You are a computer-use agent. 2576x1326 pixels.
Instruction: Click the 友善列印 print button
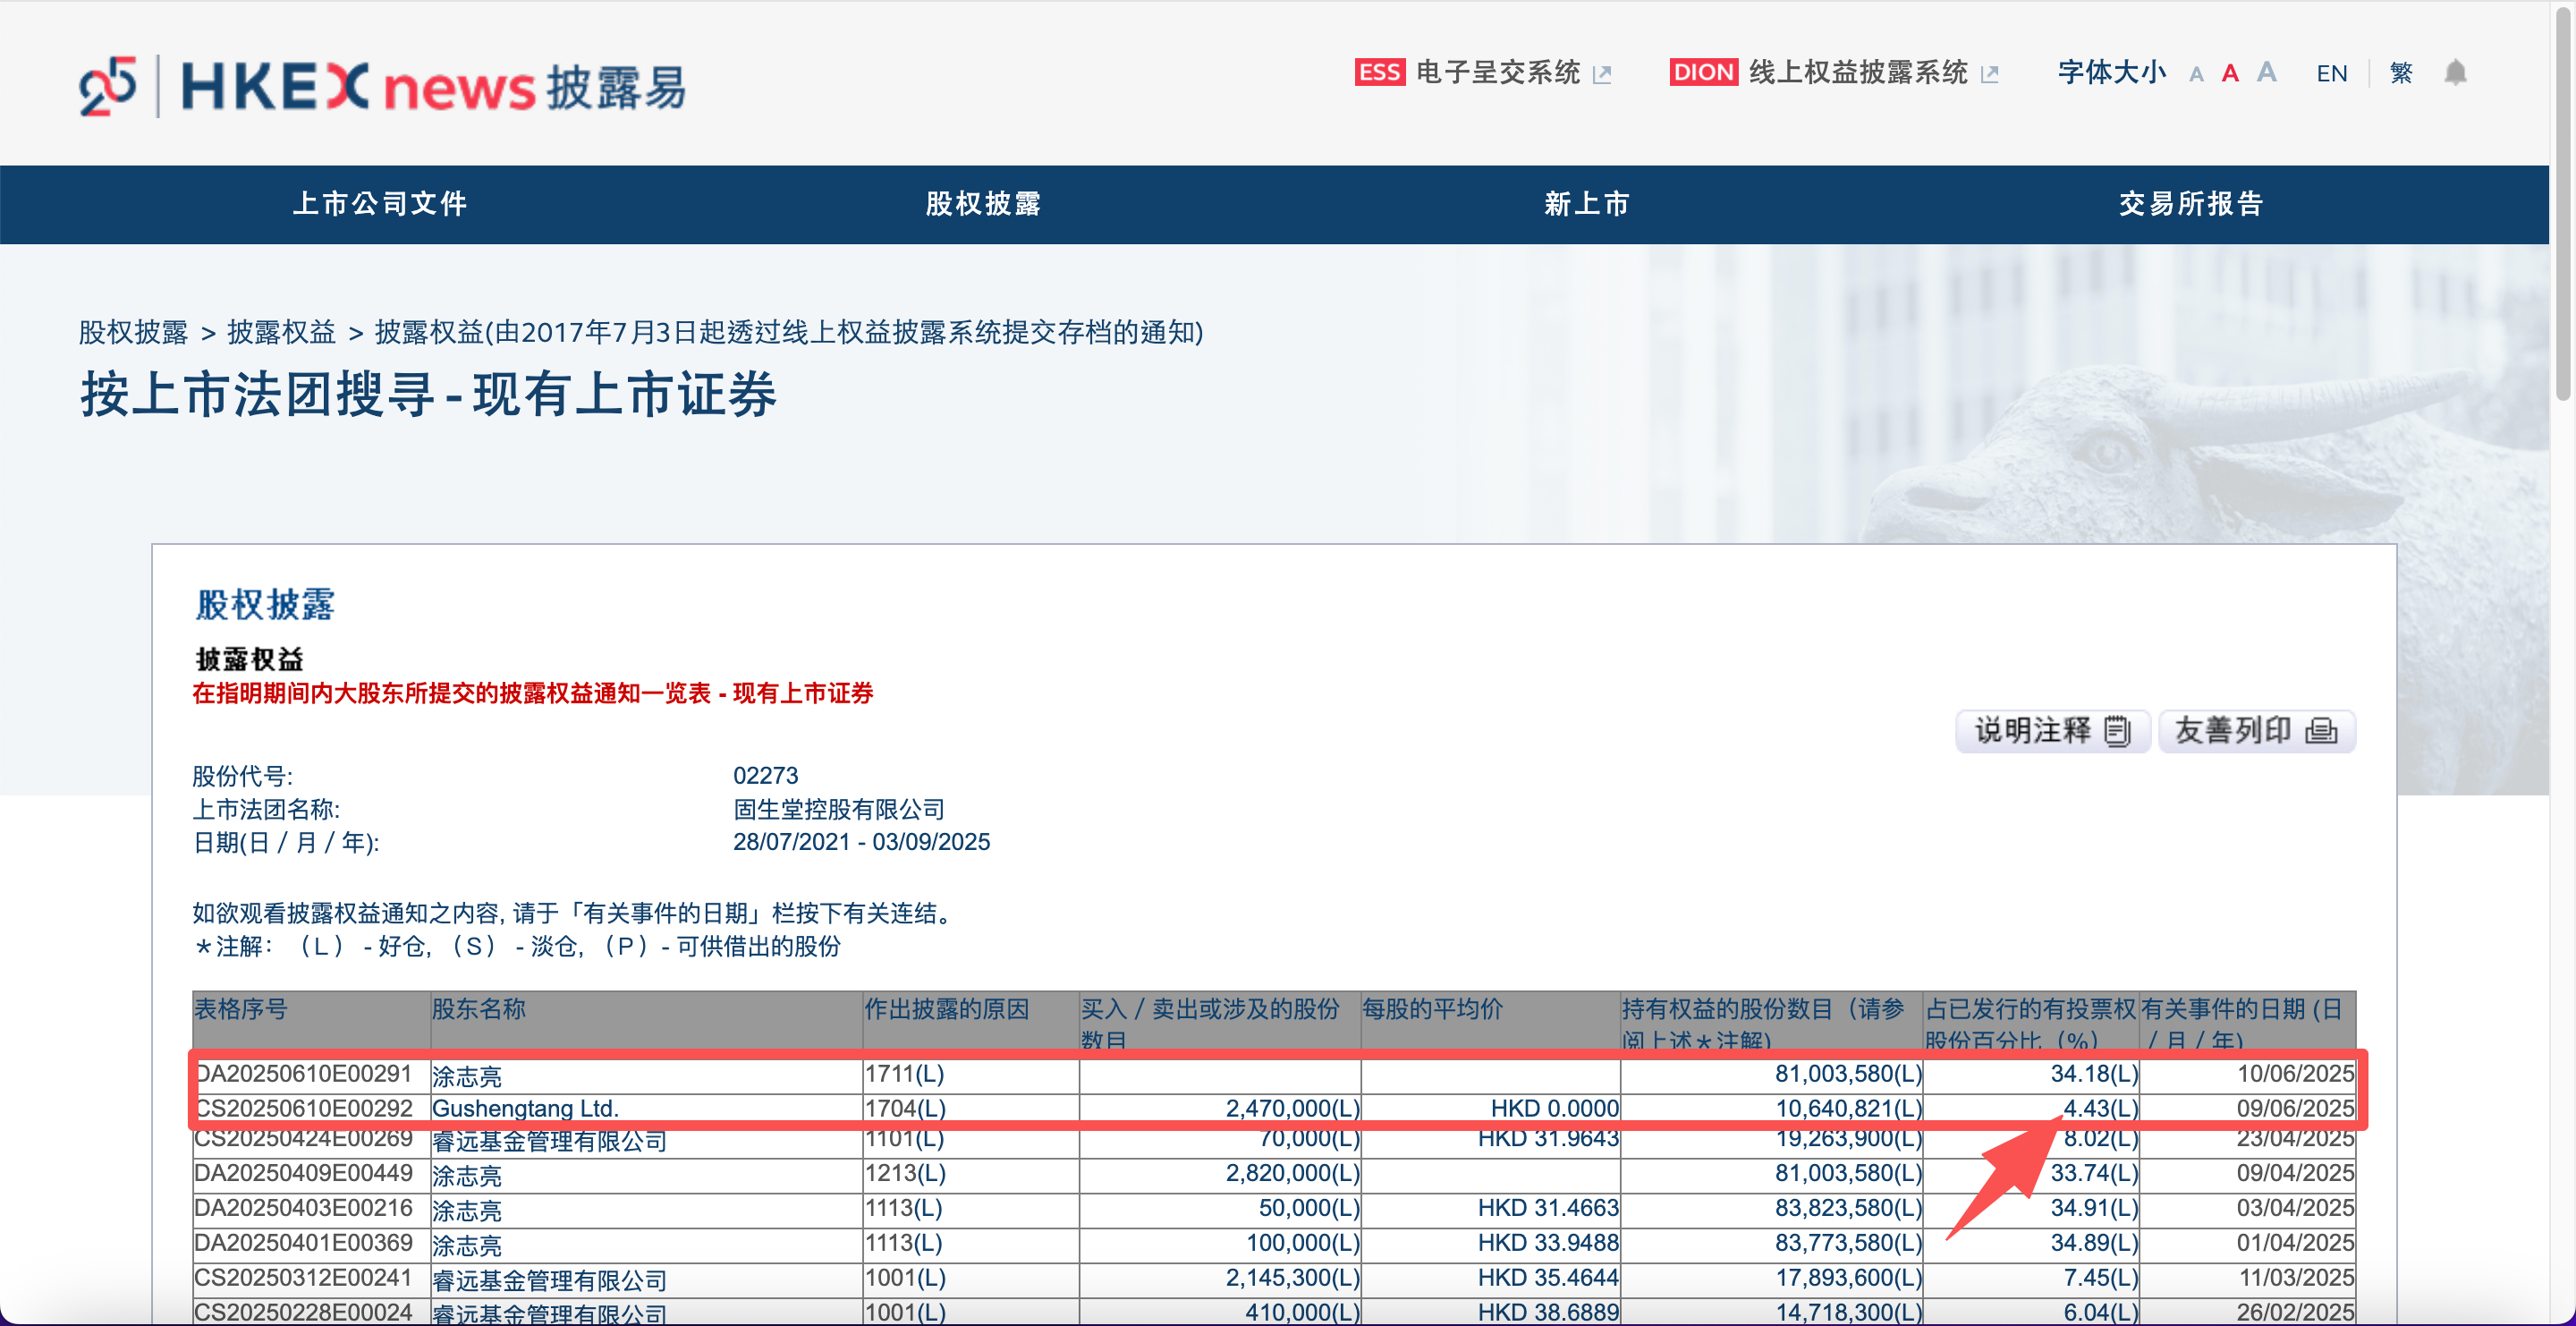(x=2256, y=731)
